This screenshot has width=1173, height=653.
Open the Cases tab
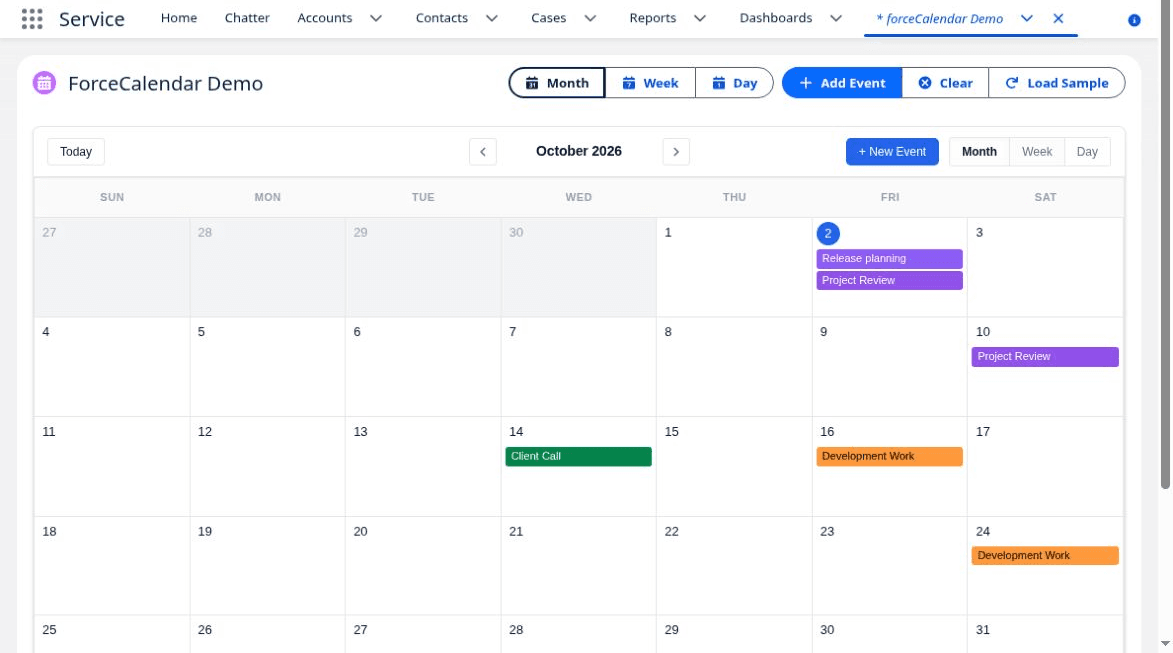click(548, 18)
